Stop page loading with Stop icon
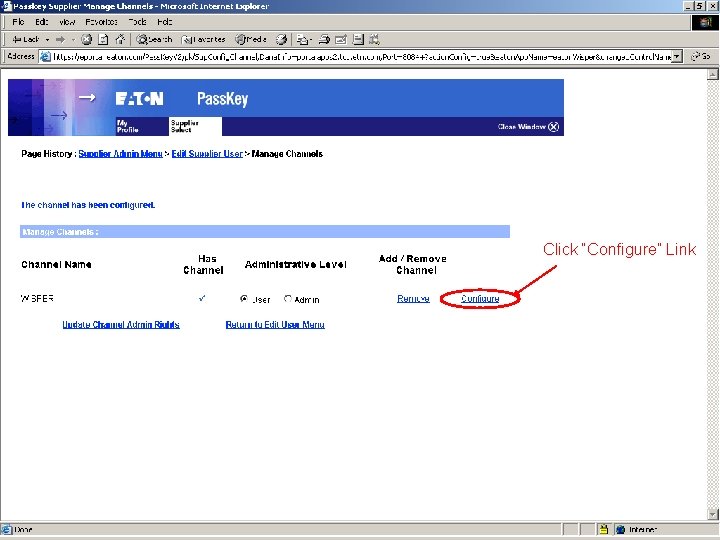 click(x=86, y=39)
